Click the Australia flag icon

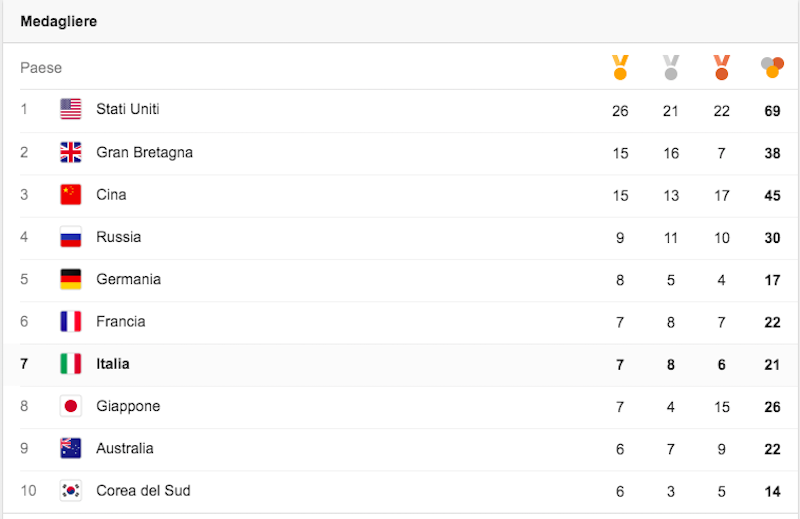click(70, 448)
